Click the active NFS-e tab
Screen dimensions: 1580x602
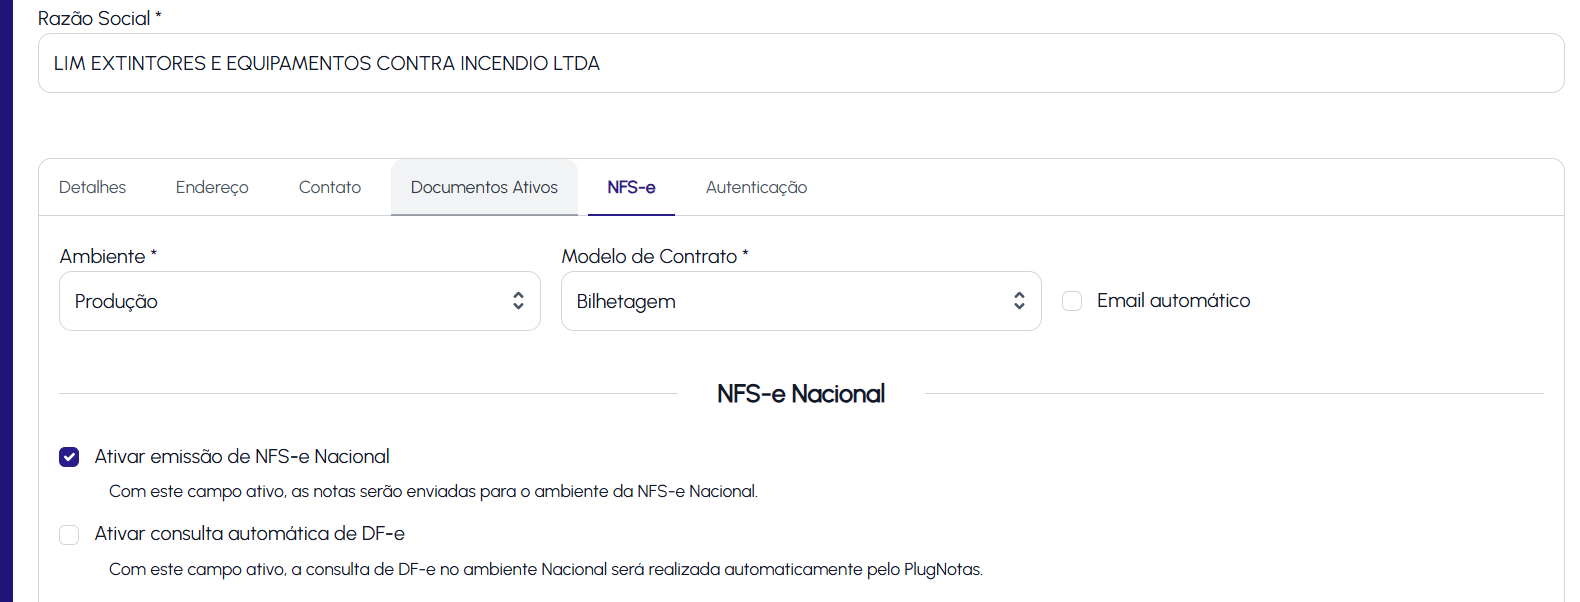[x=631, y=188]
